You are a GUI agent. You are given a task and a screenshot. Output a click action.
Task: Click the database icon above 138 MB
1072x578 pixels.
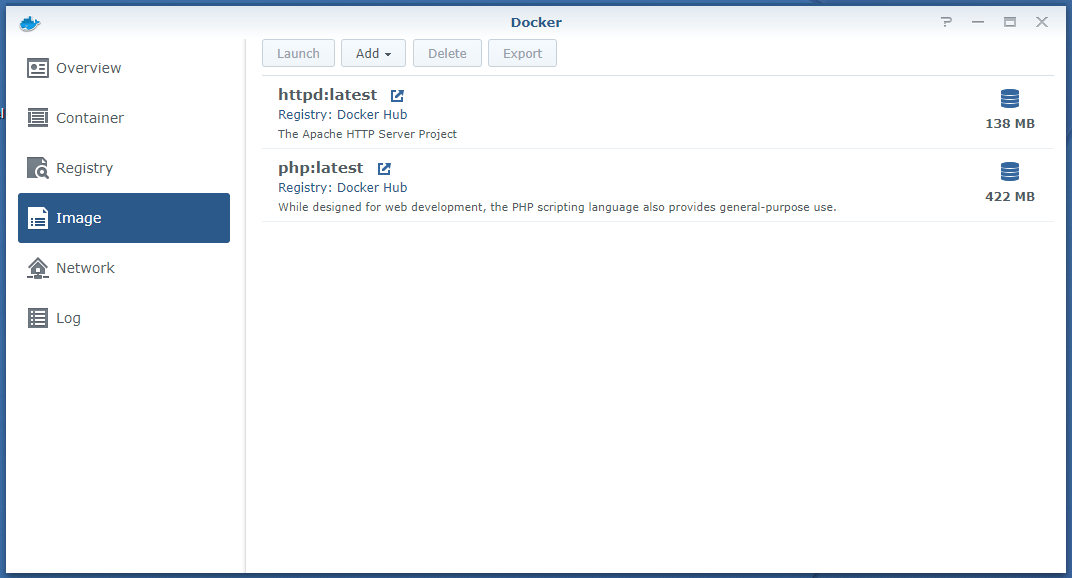click(1010, 98)
